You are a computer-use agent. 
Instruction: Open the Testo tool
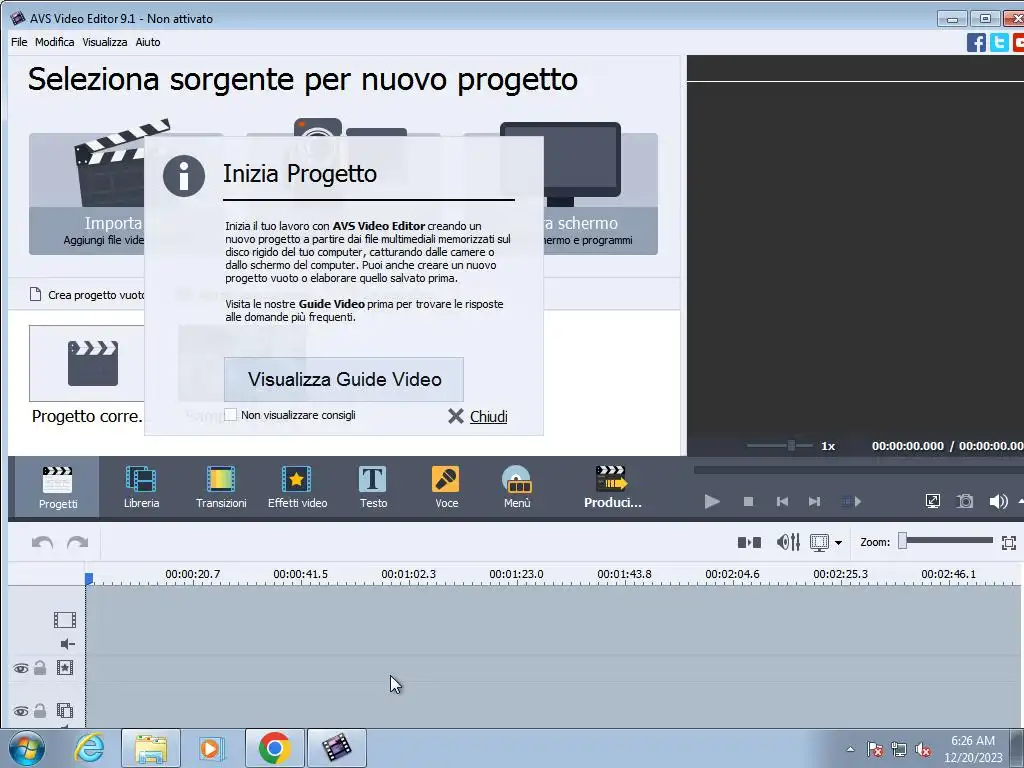373,487
